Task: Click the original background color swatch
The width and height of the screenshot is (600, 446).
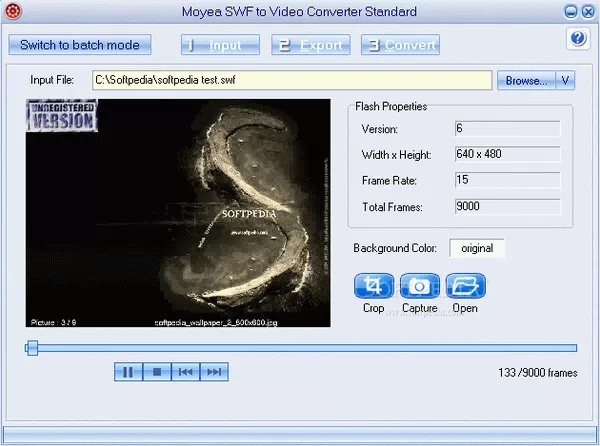Action: click(x=477, y=248)
